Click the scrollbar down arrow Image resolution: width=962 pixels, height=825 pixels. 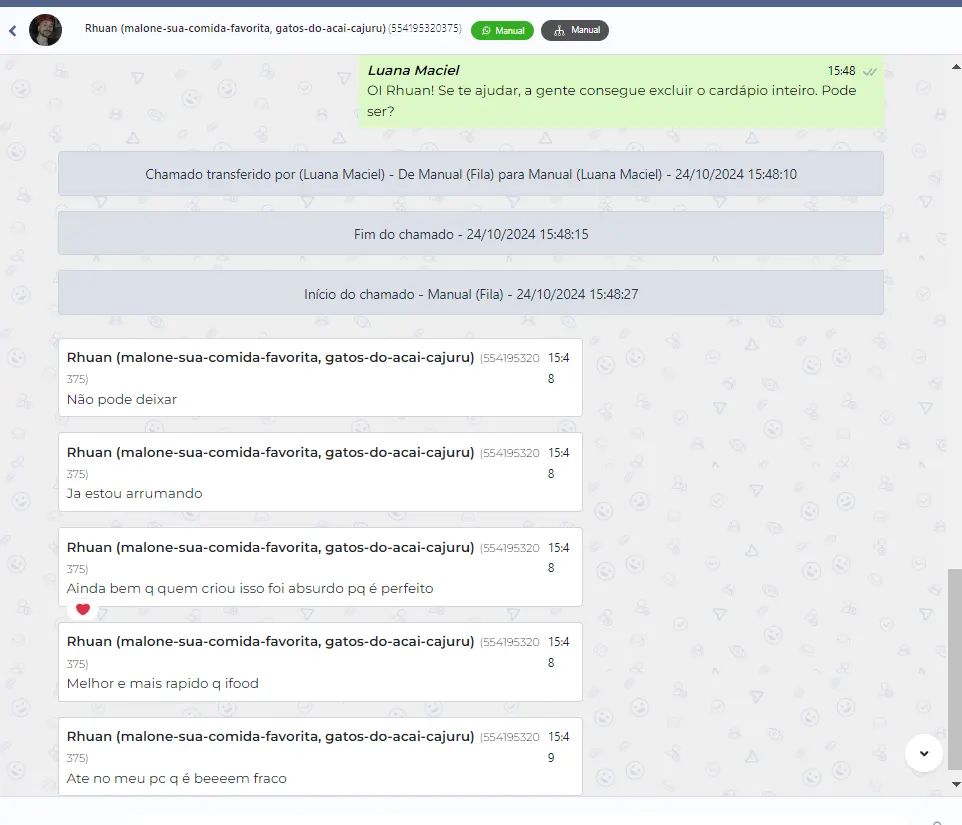pos(955,784)
